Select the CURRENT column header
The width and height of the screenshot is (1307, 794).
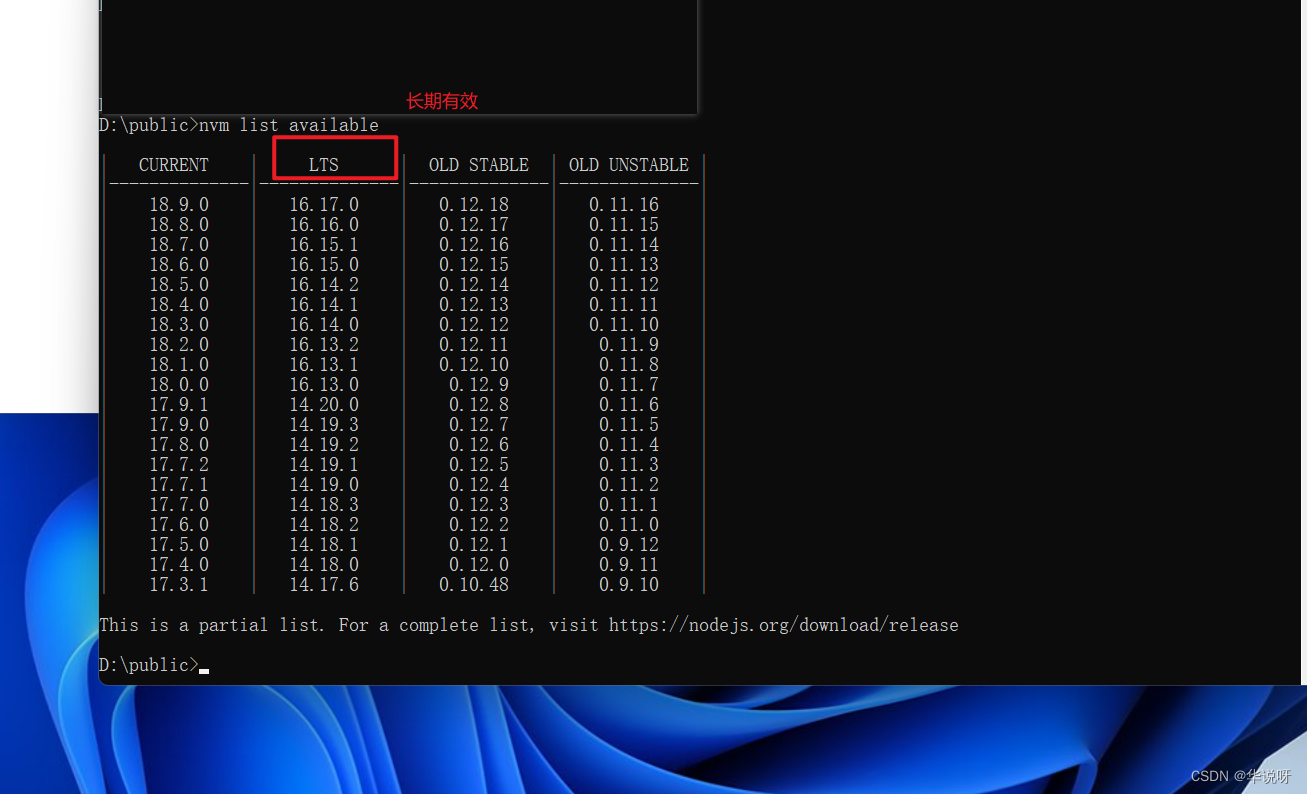174,165
